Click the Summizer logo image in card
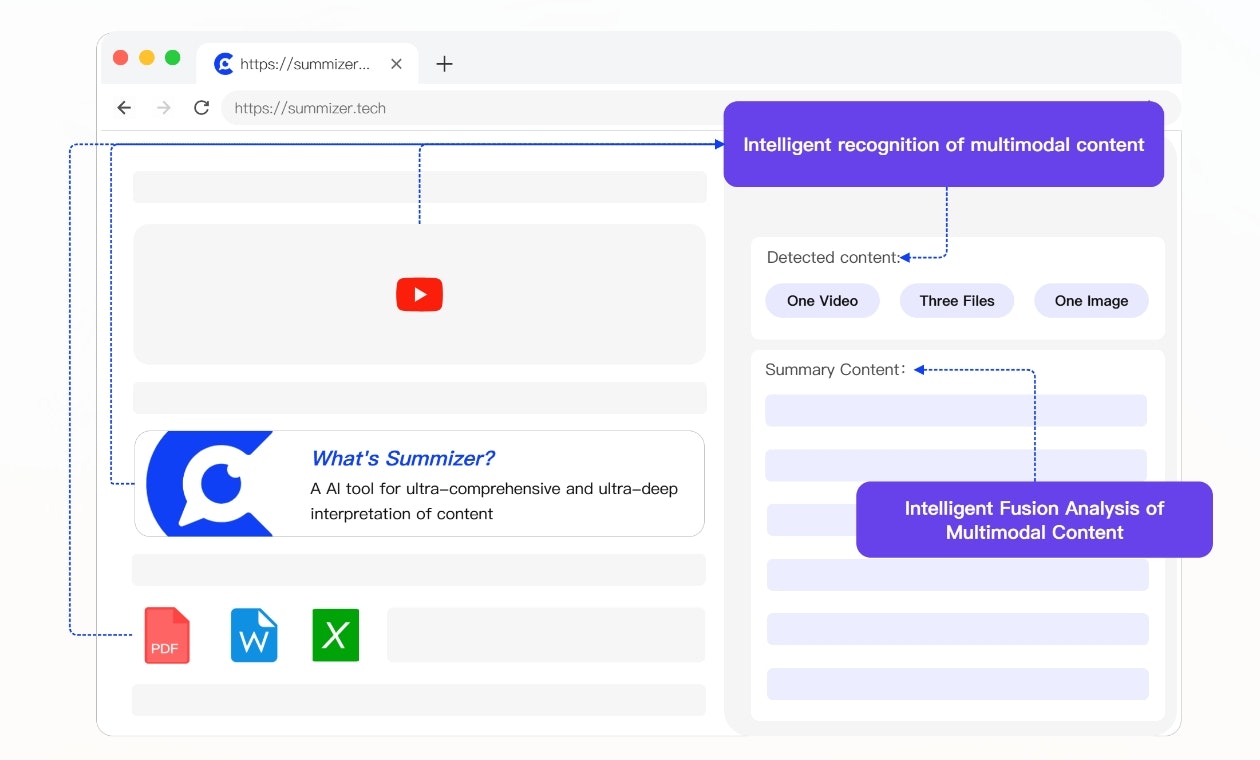 [210, 484]
